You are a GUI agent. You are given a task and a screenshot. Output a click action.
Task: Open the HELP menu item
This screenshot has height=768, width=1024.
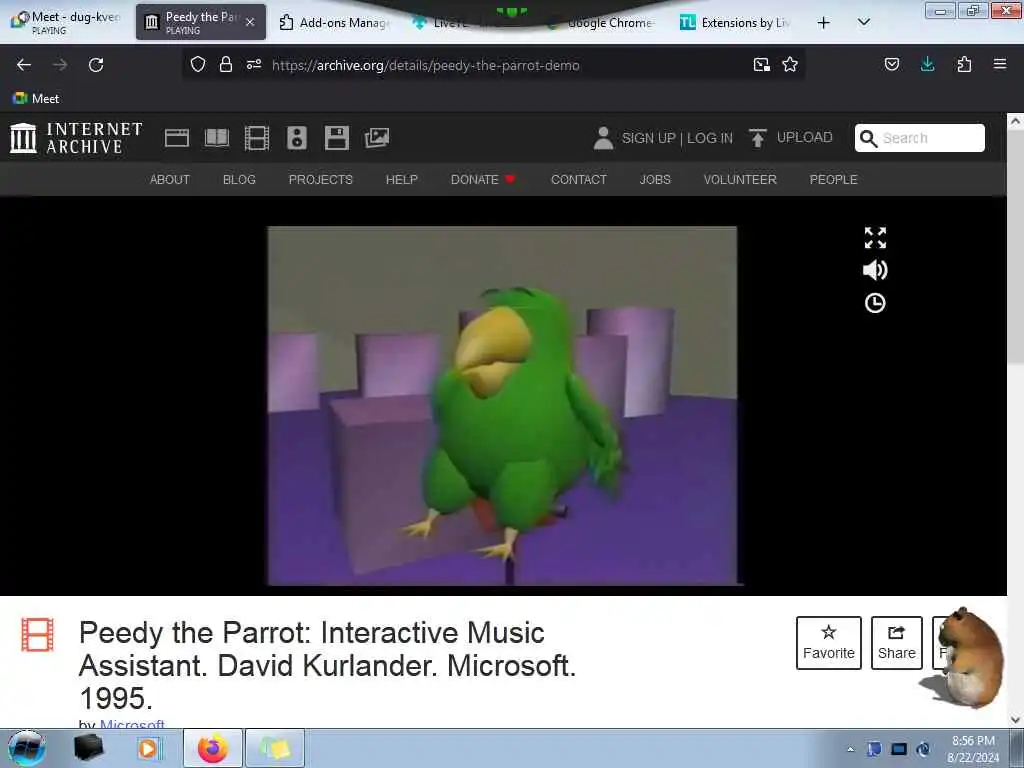(402, 180)
